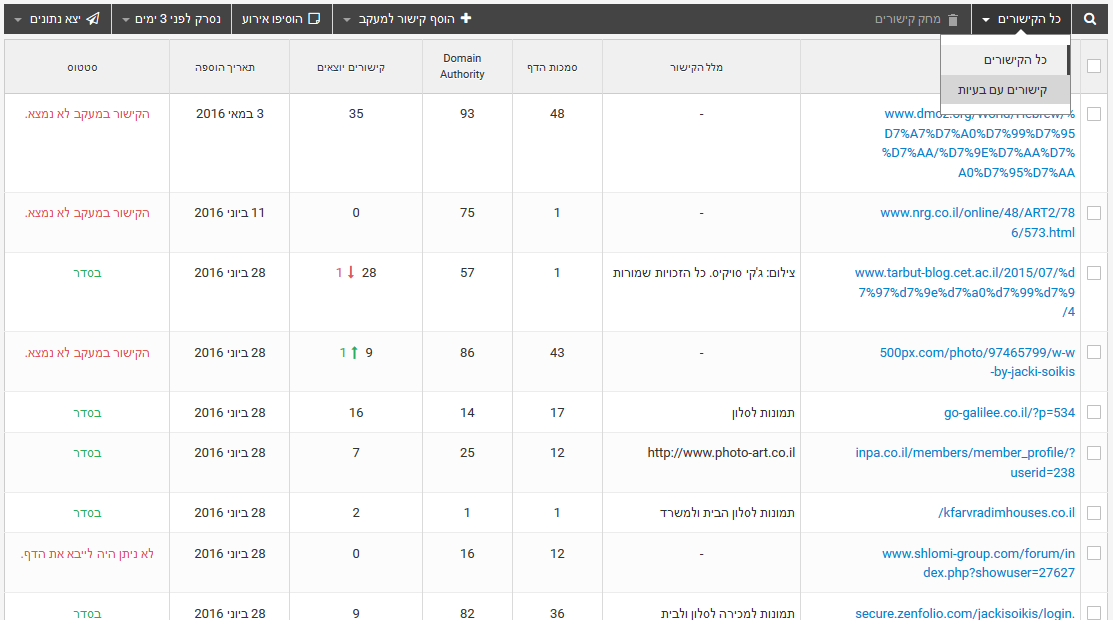Click the plus icon for הוסף קישור למעקב
The image size is (1113, 620).
tap(466, 18)
